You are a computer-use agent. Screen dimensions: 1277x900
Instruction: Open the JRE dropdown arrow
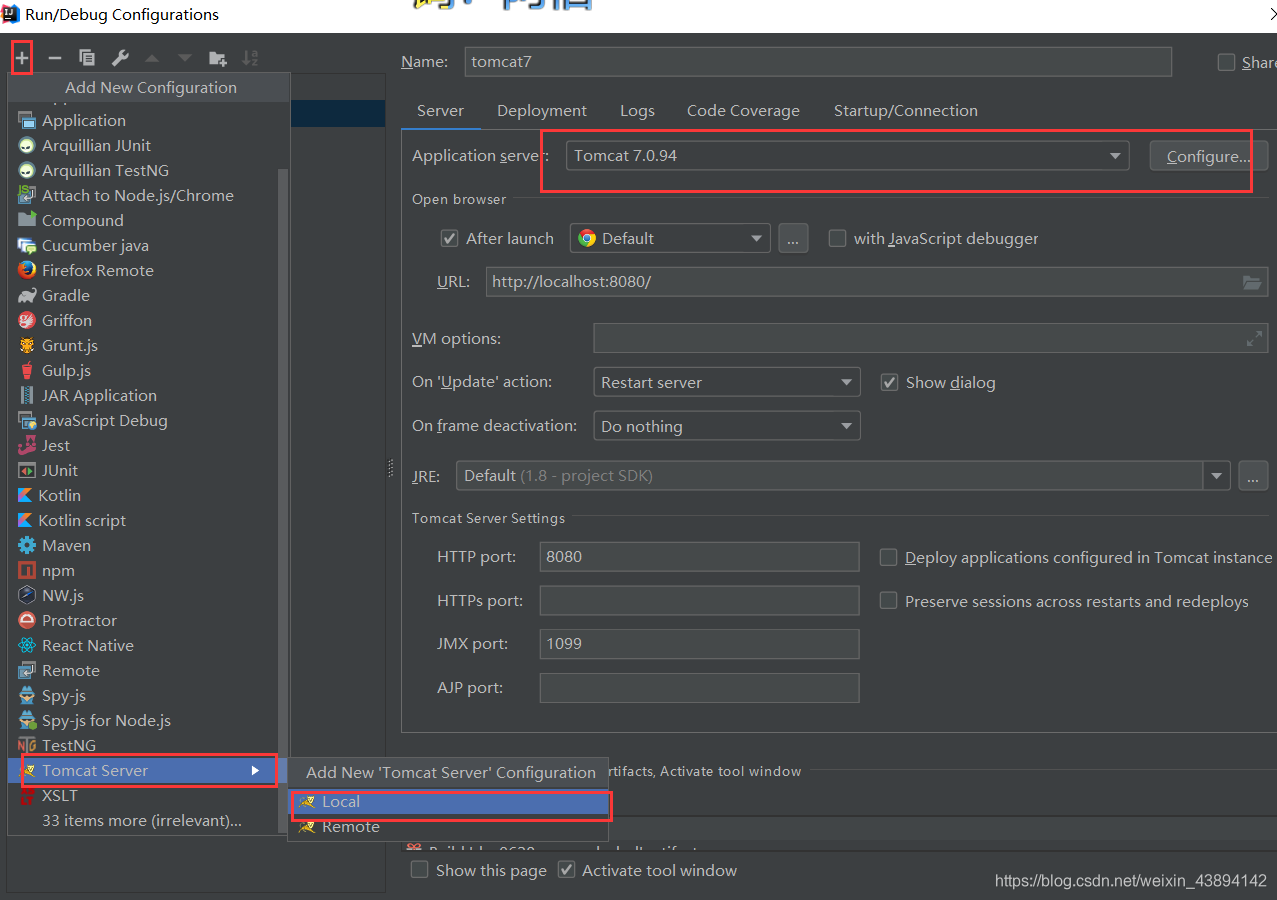(x=1217, y=476)
